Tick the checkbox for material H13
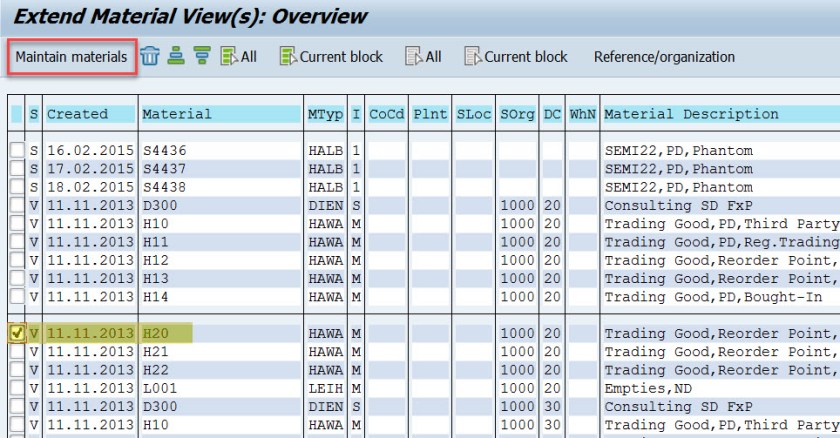This screenshot has height=438, width=840. tap(17, 278)
